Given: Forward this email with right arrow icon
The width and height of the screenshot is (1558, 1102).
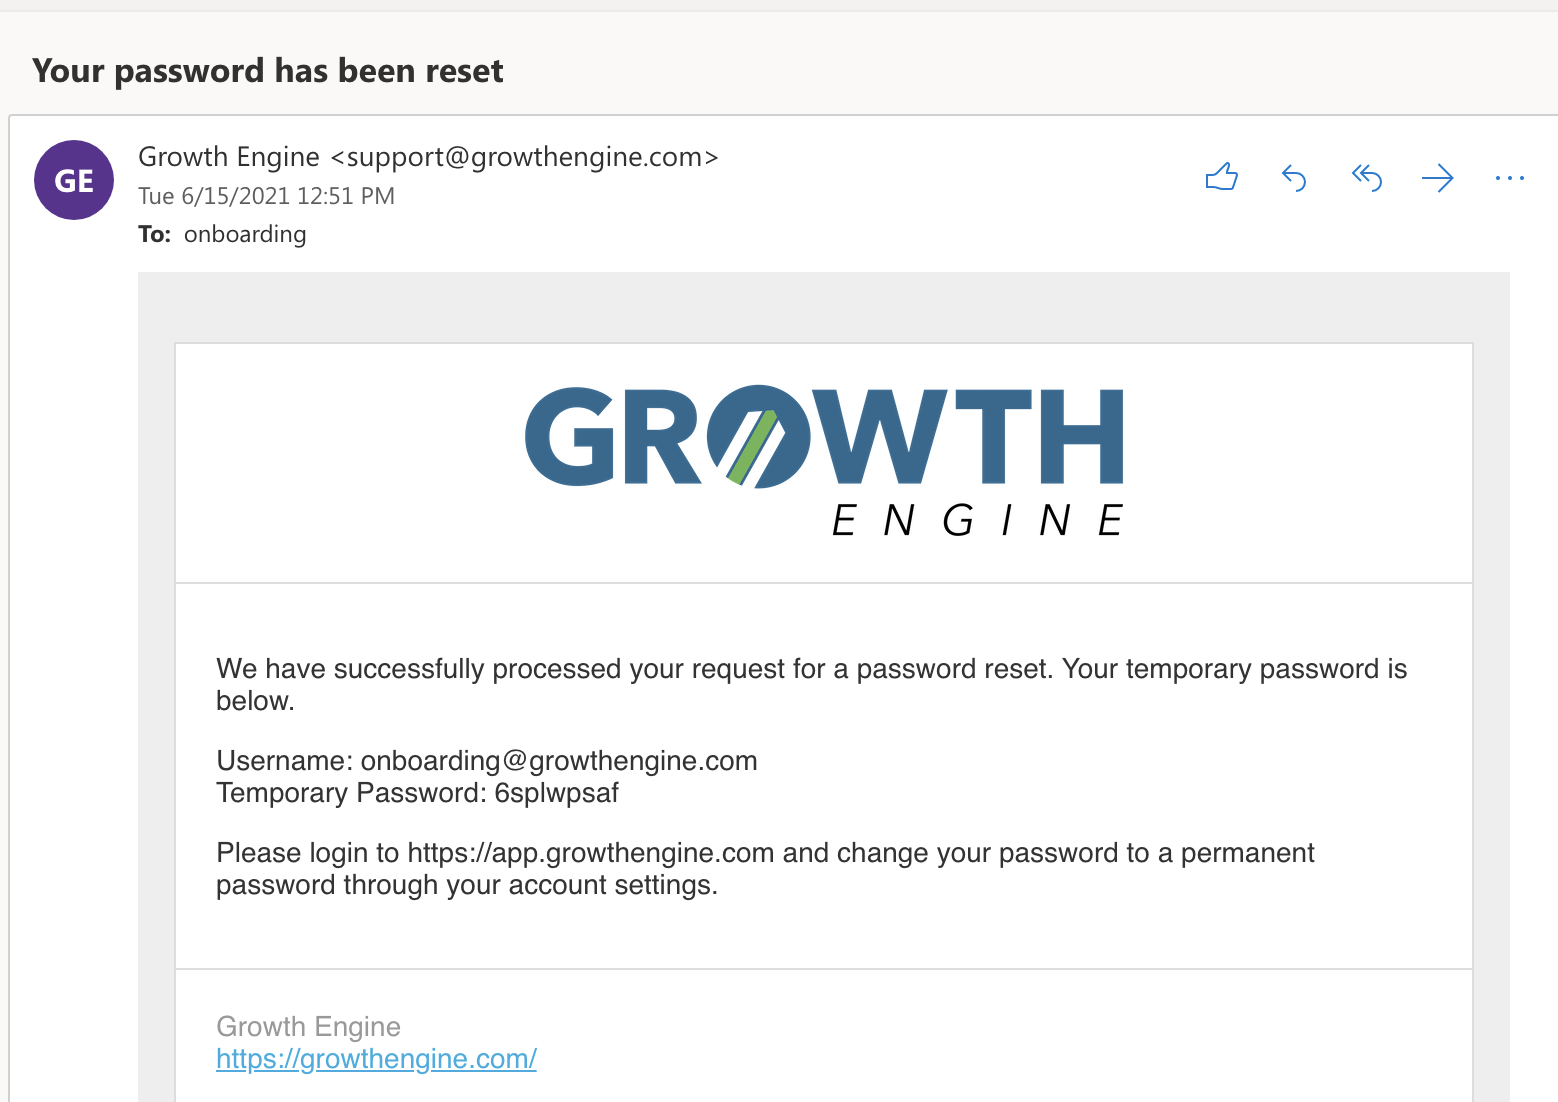Looking at the screenshot, I should 1438,178.
